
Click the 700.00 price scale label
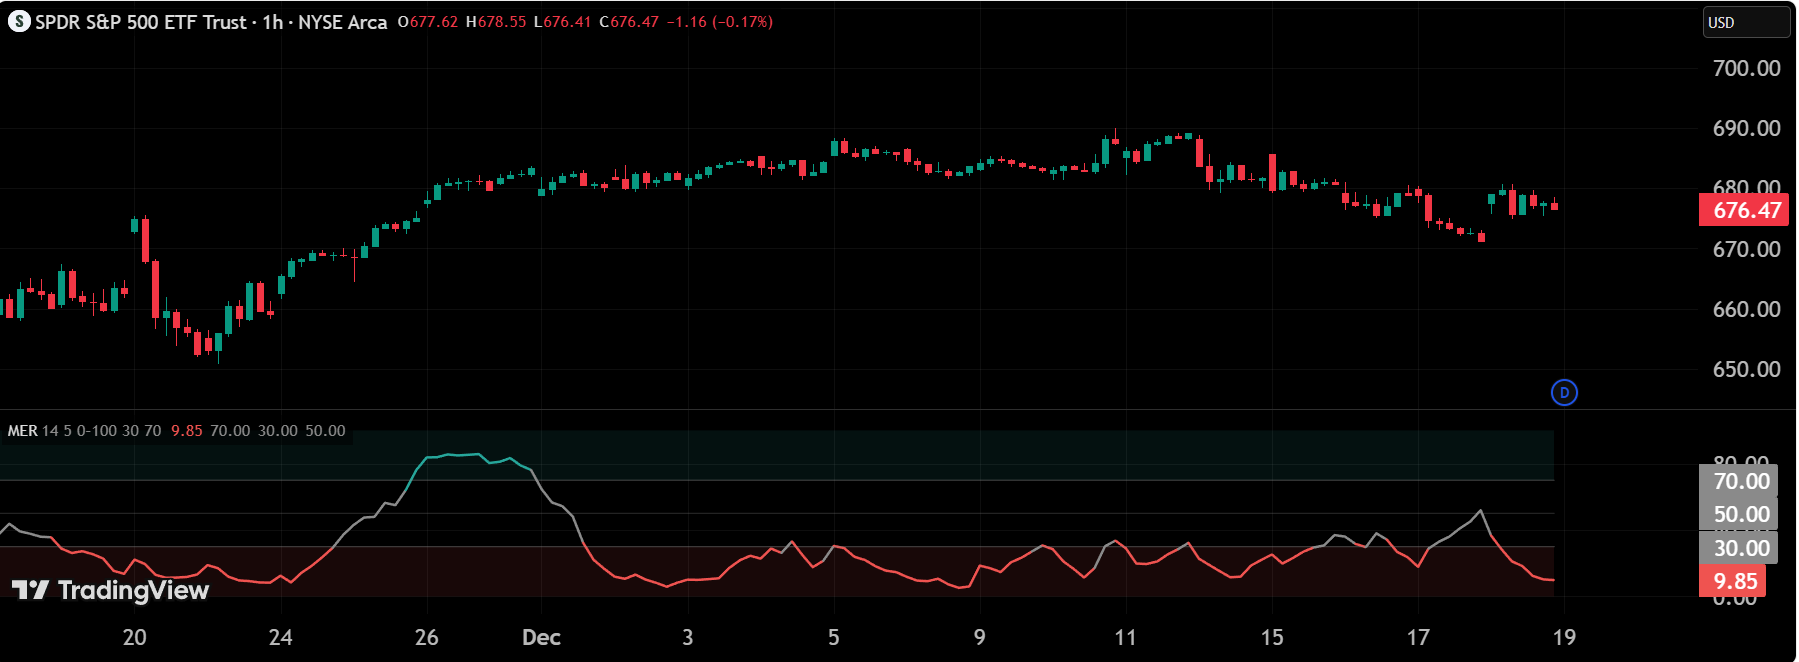[1746, 68]
